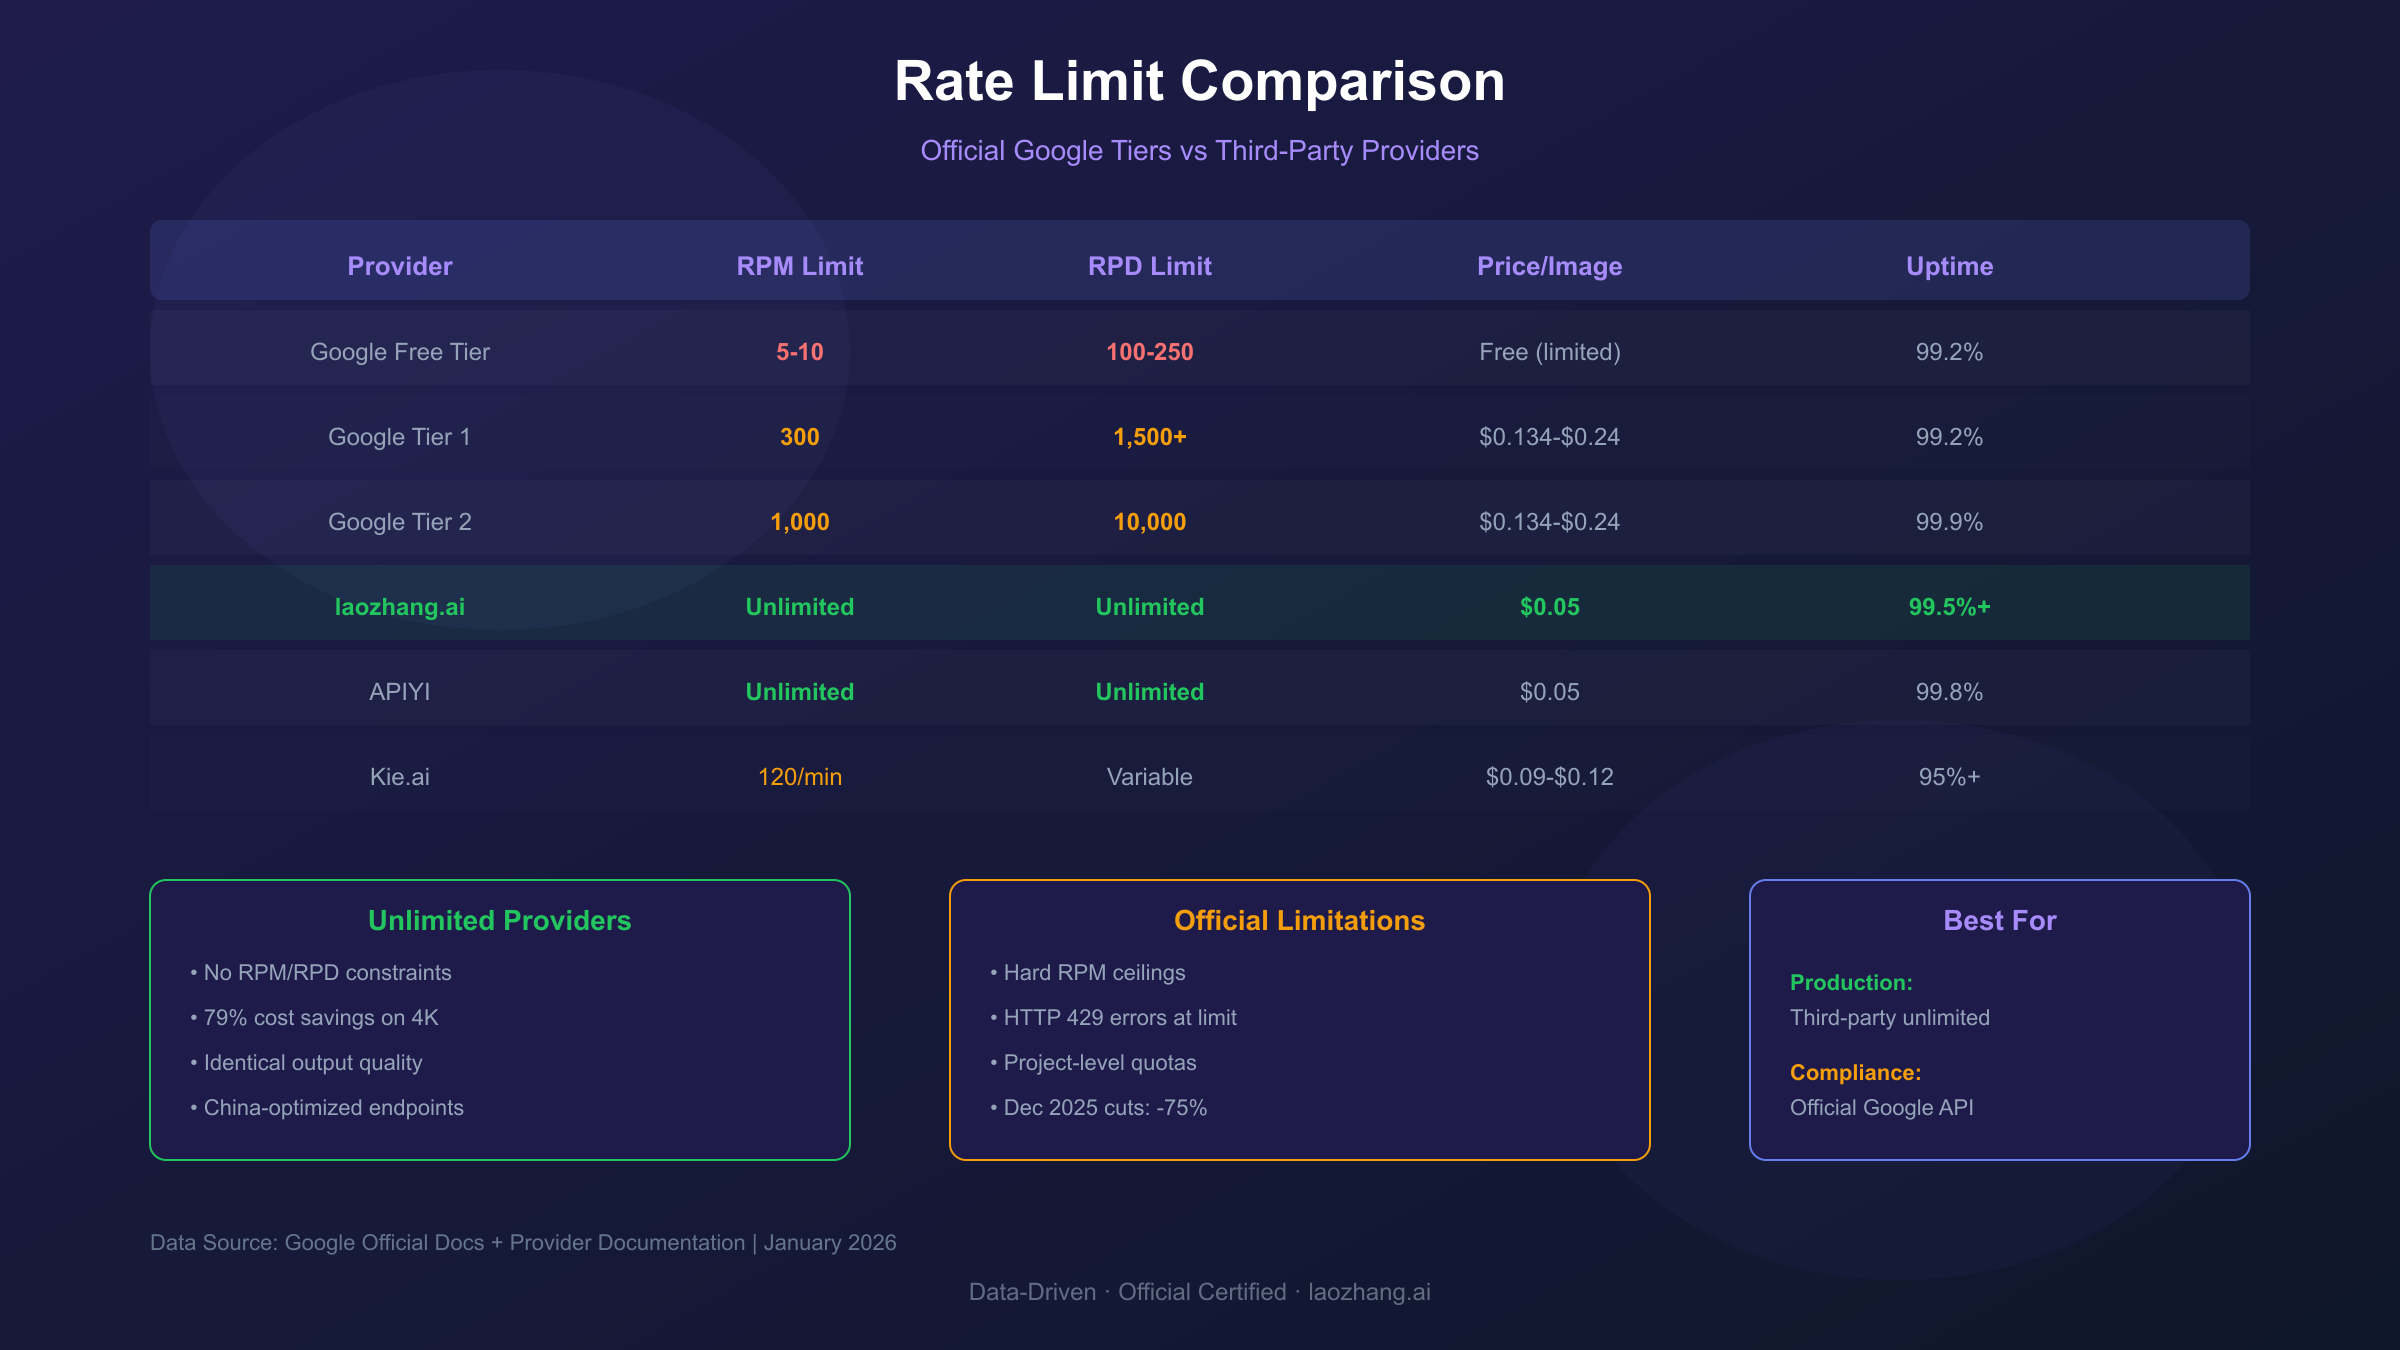This screenshot has width=2400, height=1350.
Task: Click the $0.05 price in laozhang.ai row
Action: point(1549,607)
